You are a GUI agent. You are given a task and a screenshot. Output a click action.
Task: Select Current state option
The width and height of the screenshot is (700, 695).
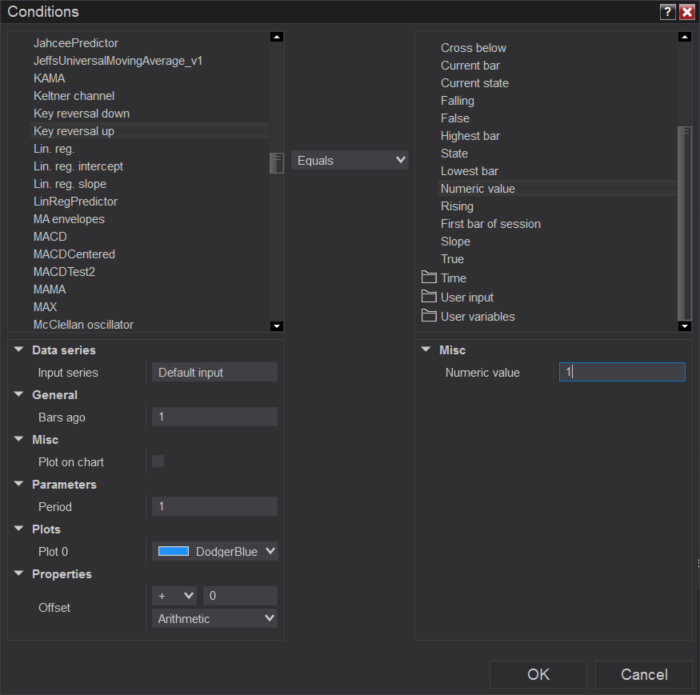point(475,83)
